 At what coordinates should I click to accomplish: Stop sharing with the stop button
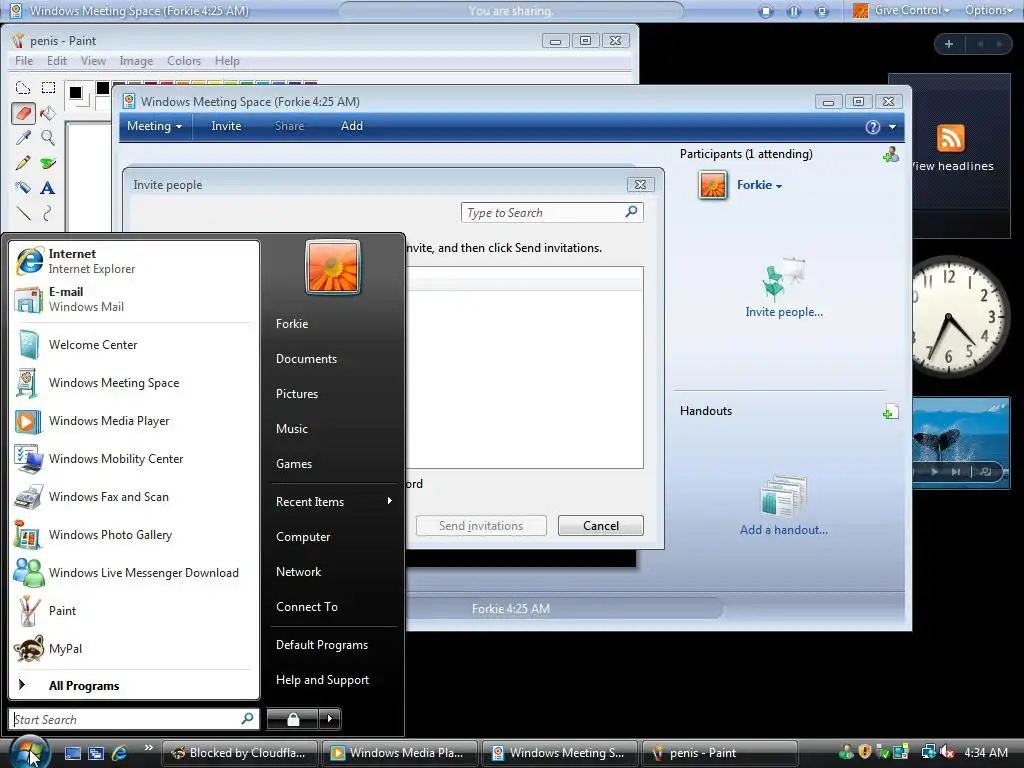click(x=766, y=11)
